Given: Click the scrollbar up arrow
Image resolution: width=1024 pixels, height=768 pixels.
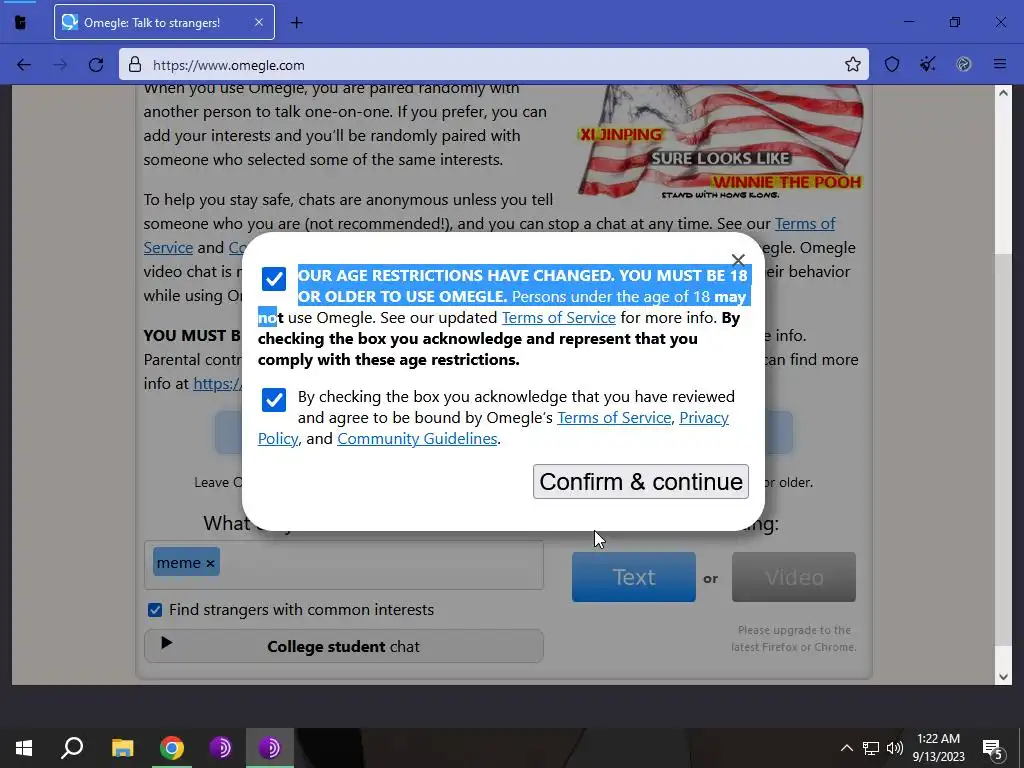Looking at the screenshot, I should coord(1003,93).
